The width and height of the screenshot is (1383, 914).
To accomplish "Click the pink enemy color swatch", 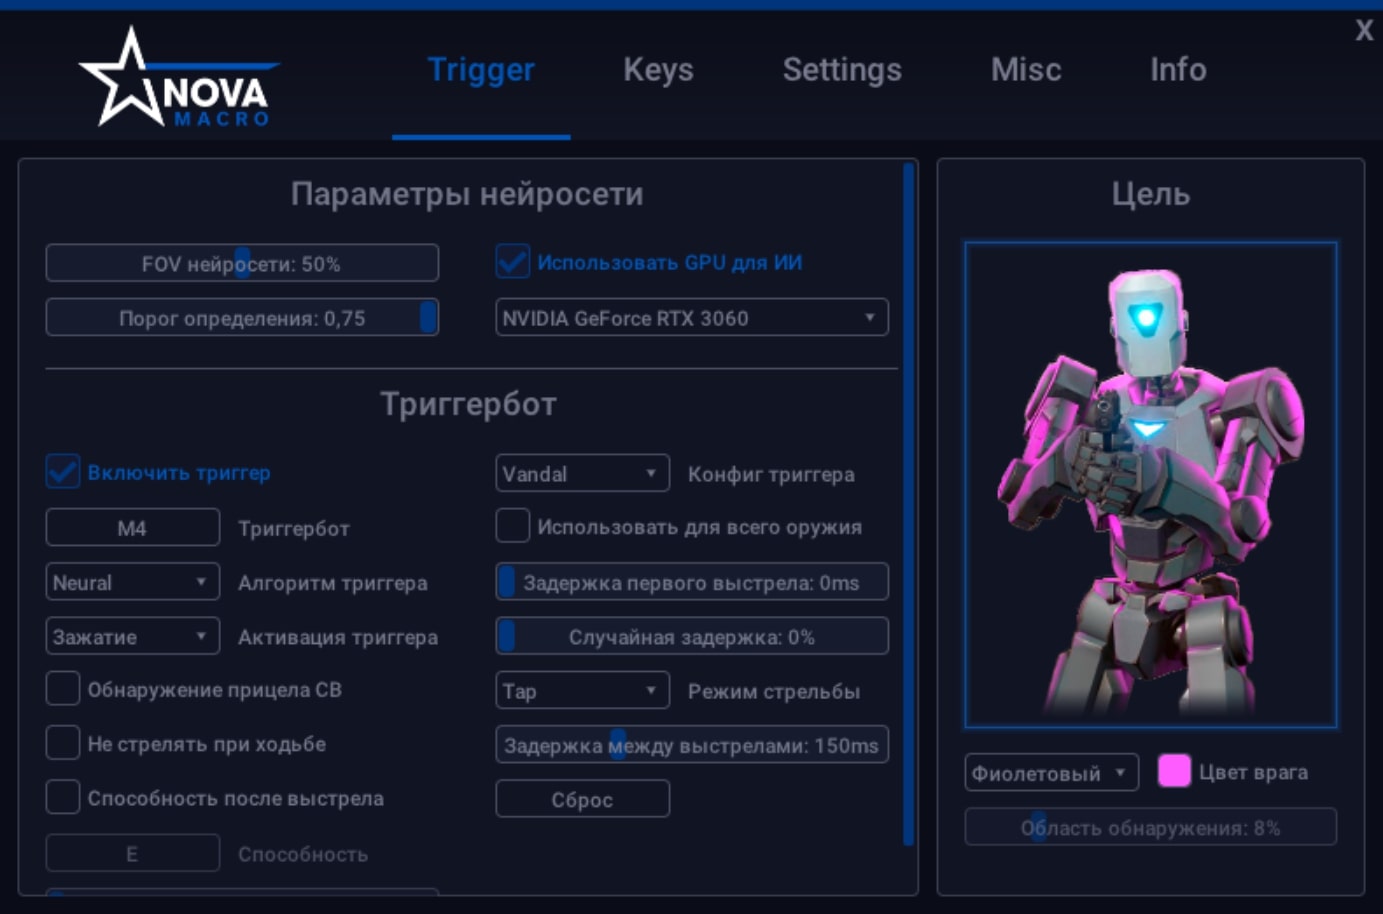I will (1173, 771).
